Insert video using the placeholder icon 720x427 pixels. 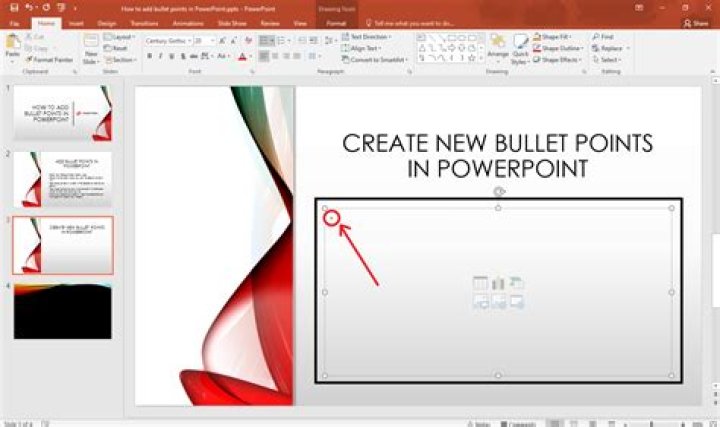tap(517, 302)
